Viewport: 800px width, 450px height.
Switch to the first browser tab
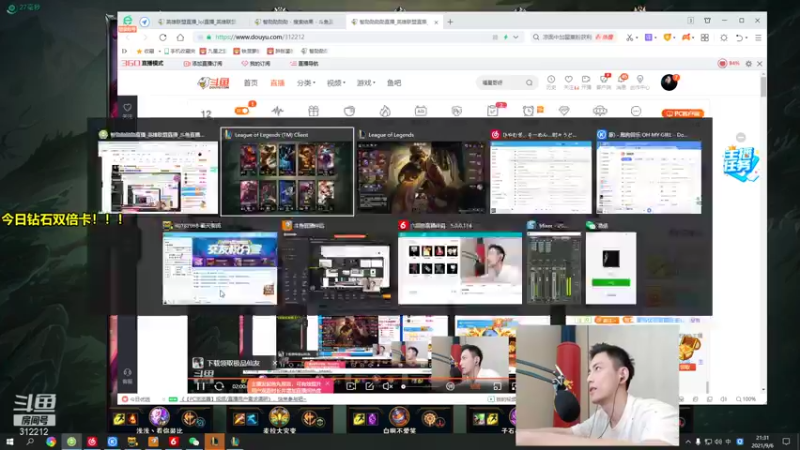click(199, 22)
